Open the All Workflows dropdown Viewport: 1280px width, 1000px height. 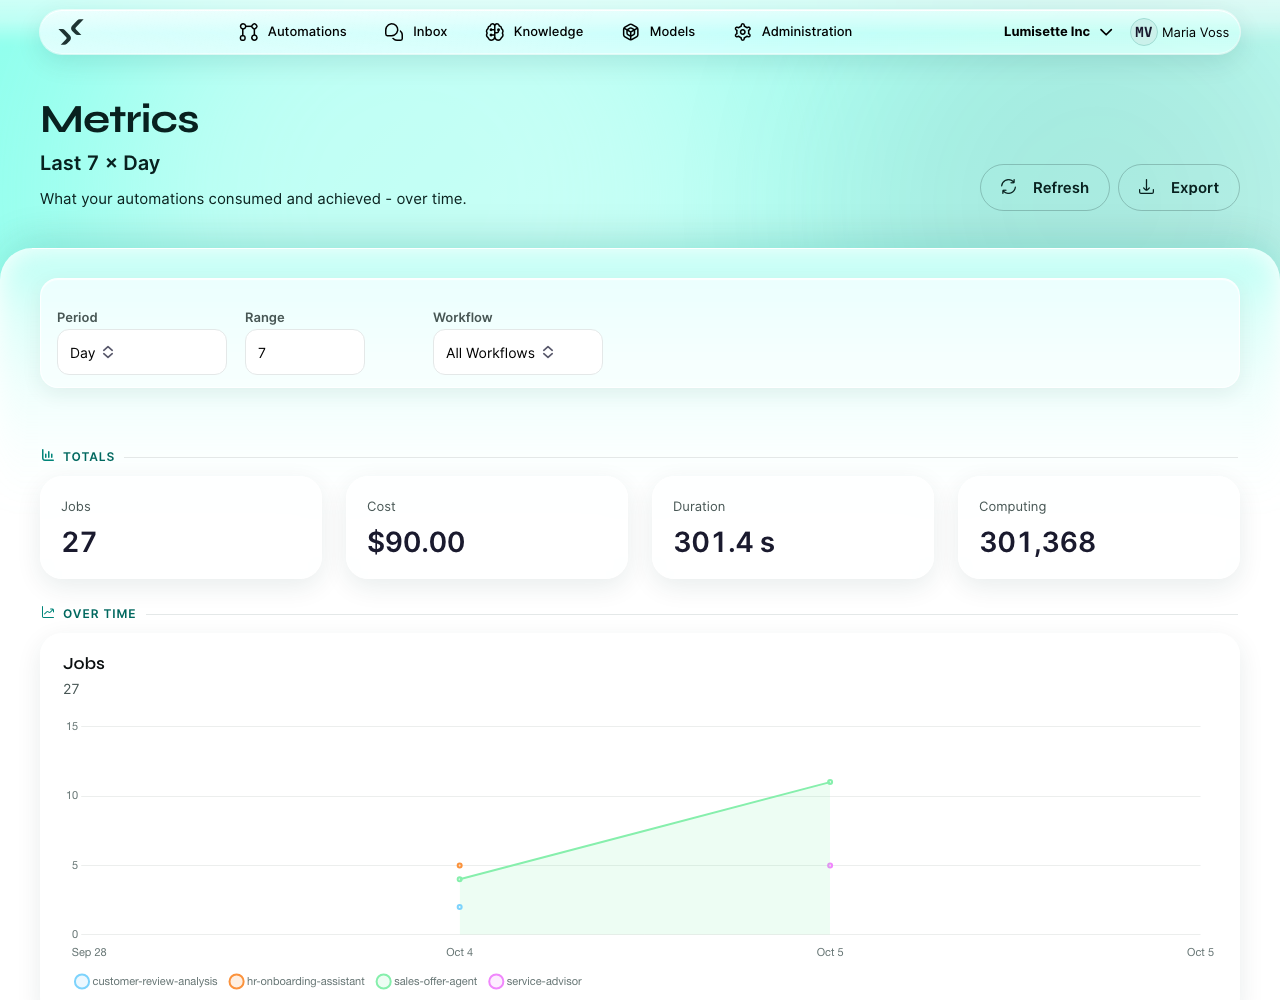coord(518,352)
